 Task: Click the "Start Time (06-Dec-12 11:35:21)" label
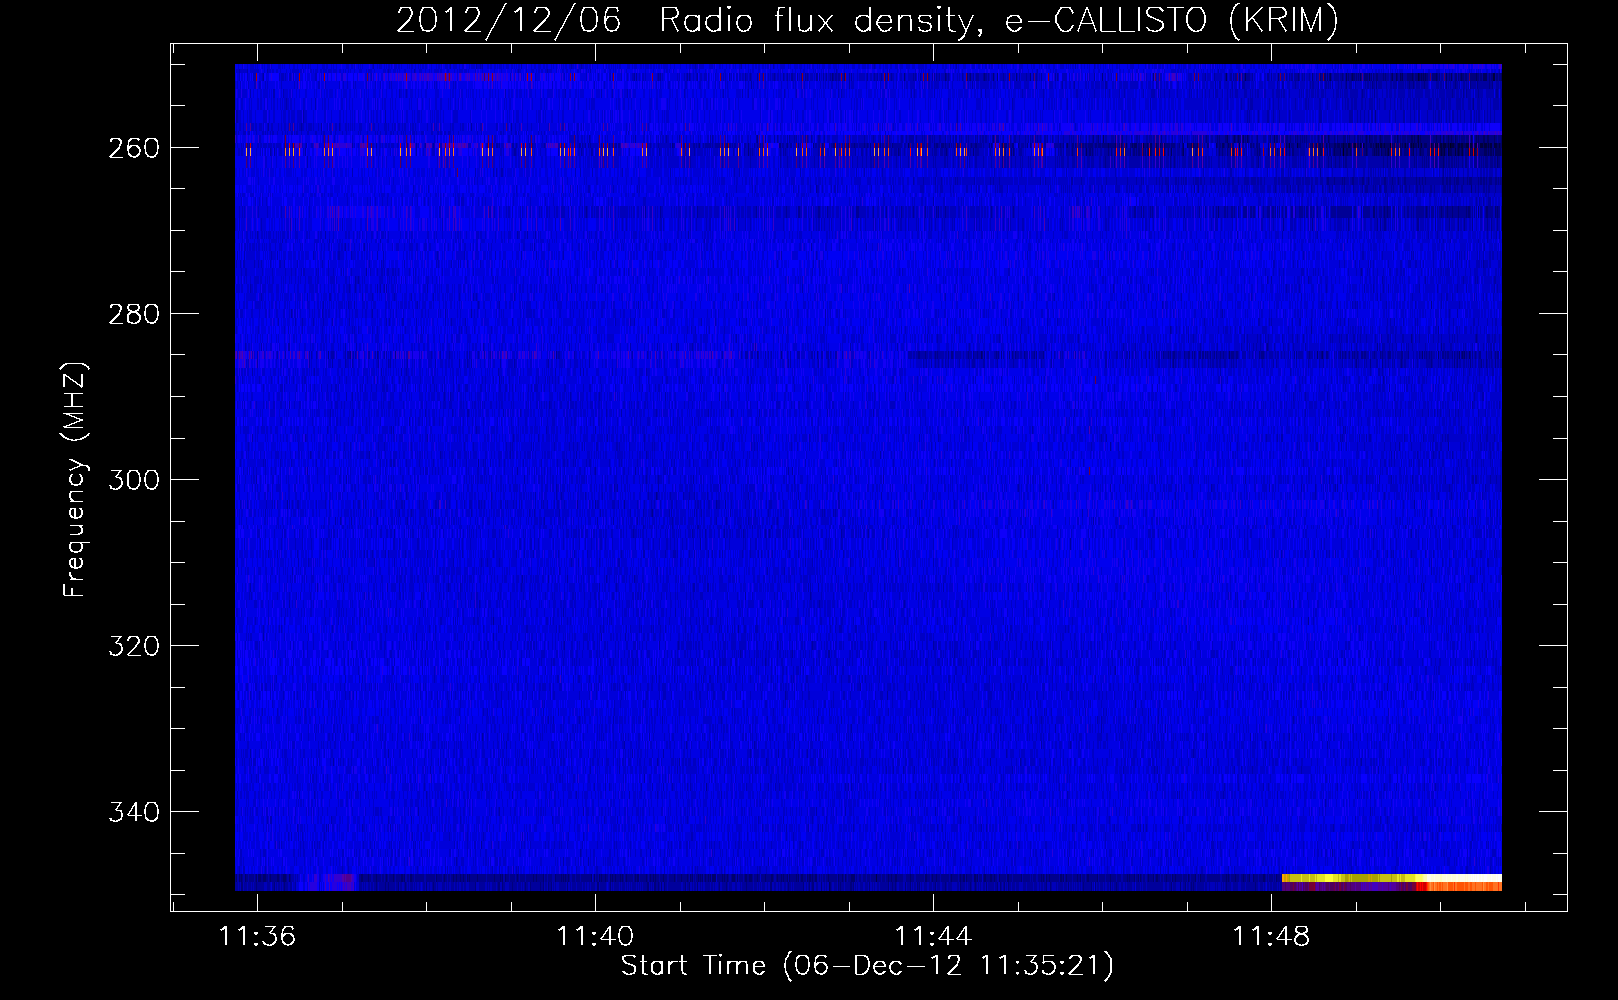pyautogui.click(x=867, y=966)
